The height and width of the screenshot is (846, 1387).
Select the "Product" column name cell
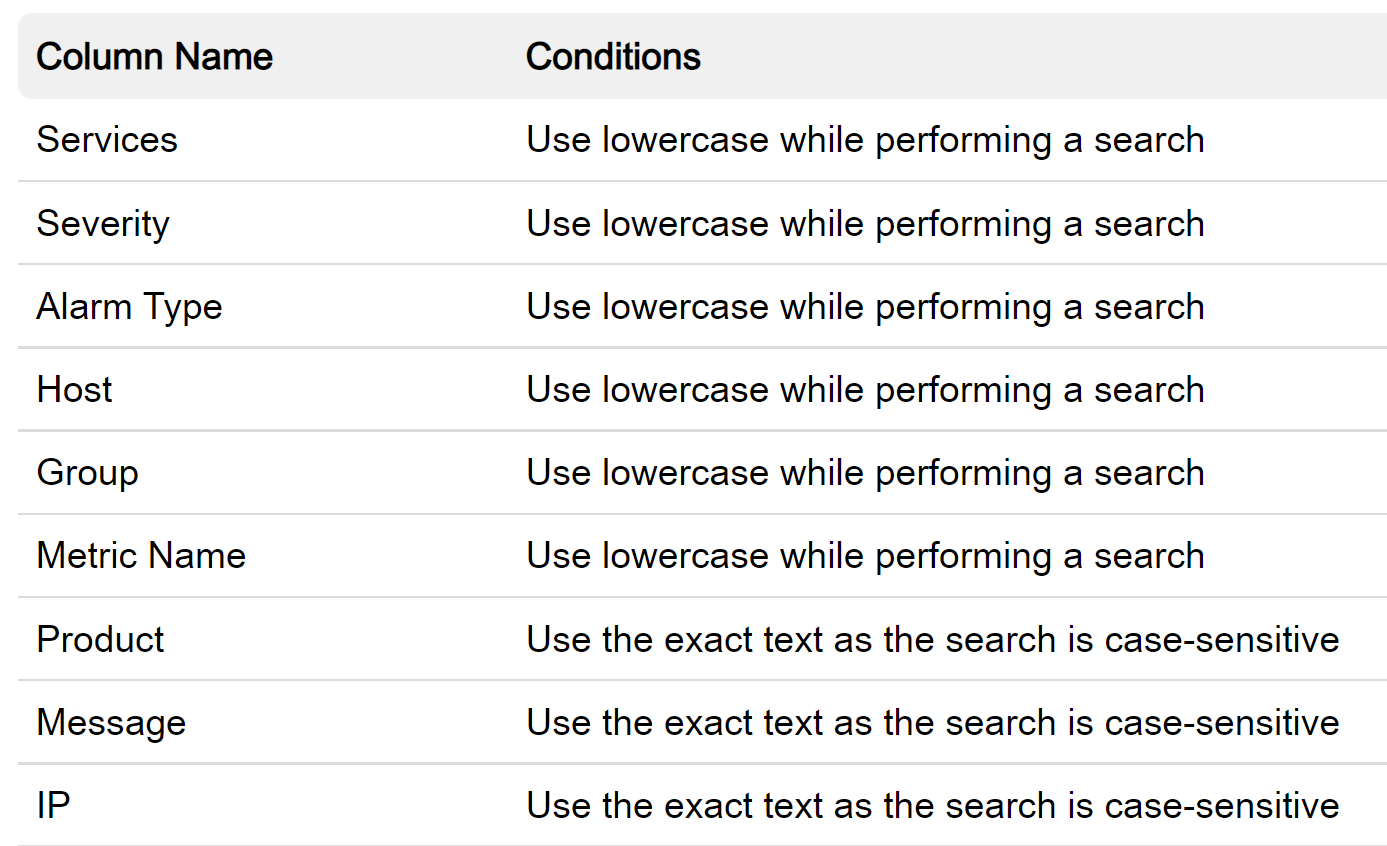[100, 639]
